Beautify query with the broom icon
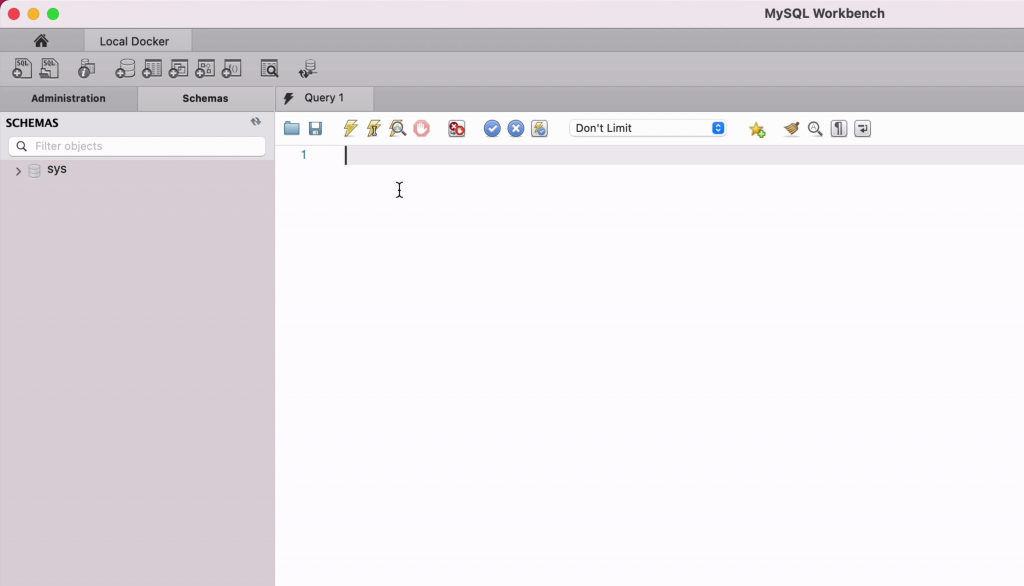 point(791,128)
